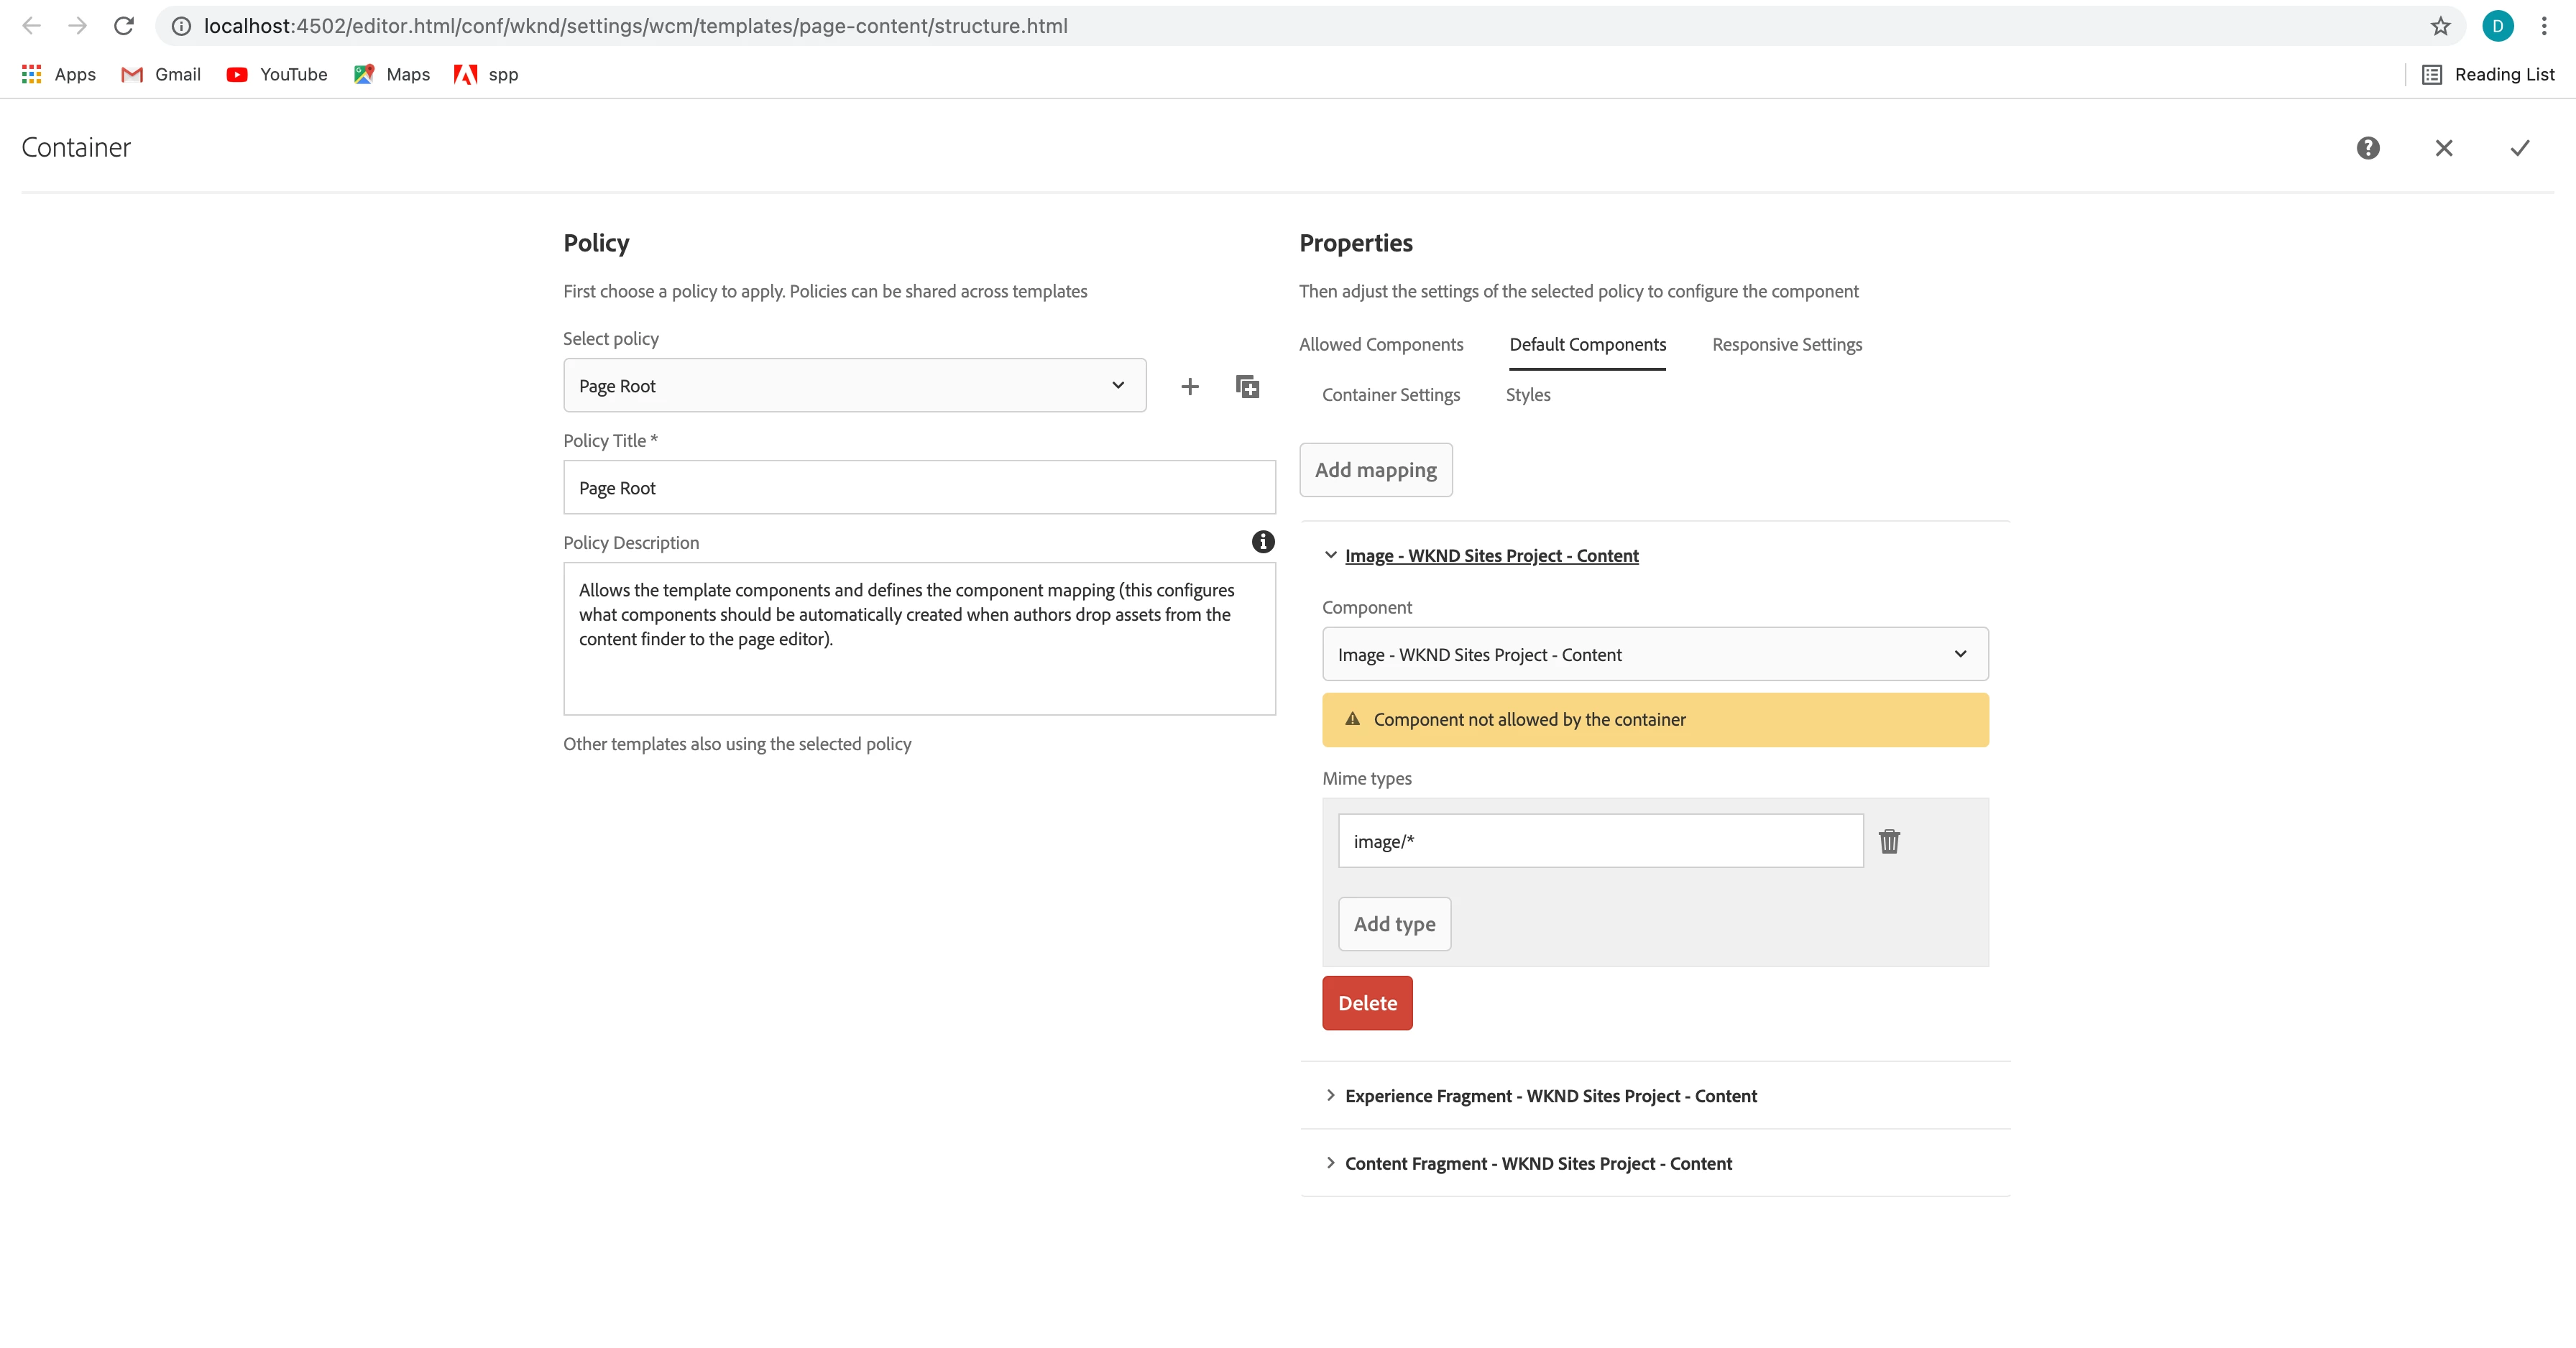Reload the page in the browser
This screenshot has height=1348, width=2576.
click(124, 26)
